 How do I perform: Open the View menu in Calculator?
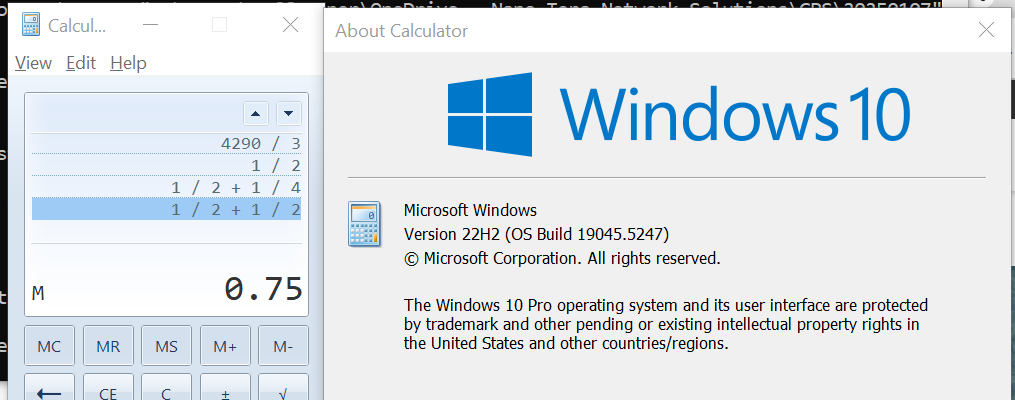(x=33, y=63)
